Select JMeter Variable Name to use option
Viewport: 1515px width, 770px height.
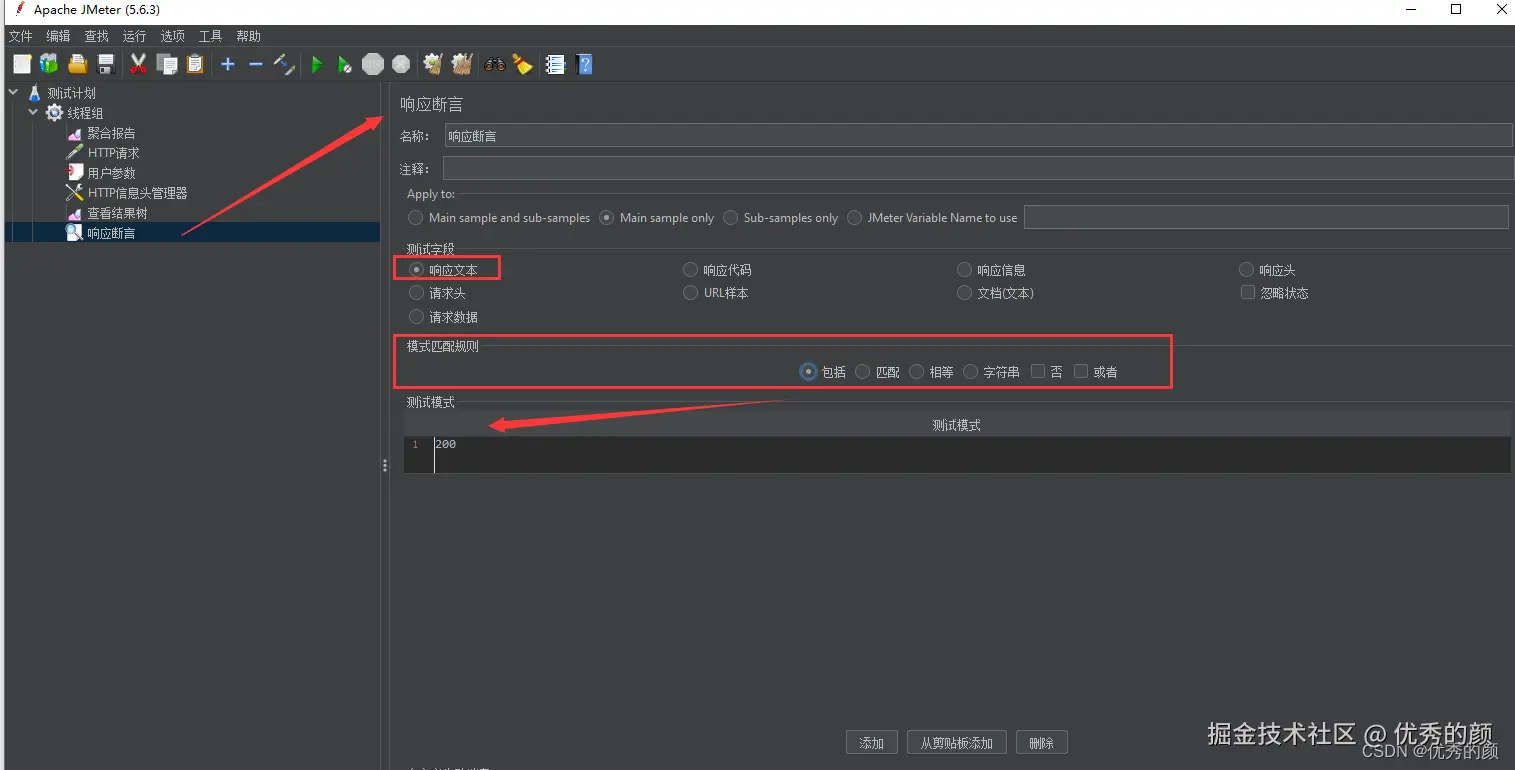pos(855,217)
